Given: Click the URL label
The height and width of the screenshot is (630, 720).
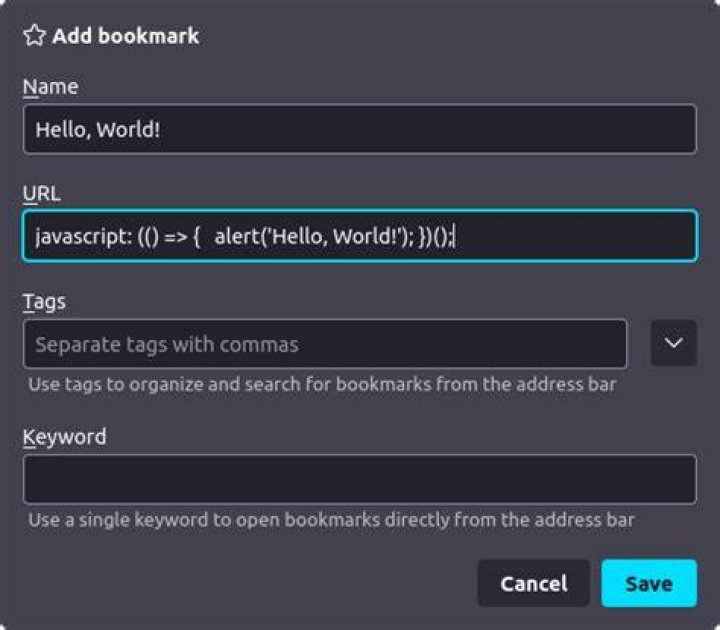Looking at the screenshot, I should 42,193.
